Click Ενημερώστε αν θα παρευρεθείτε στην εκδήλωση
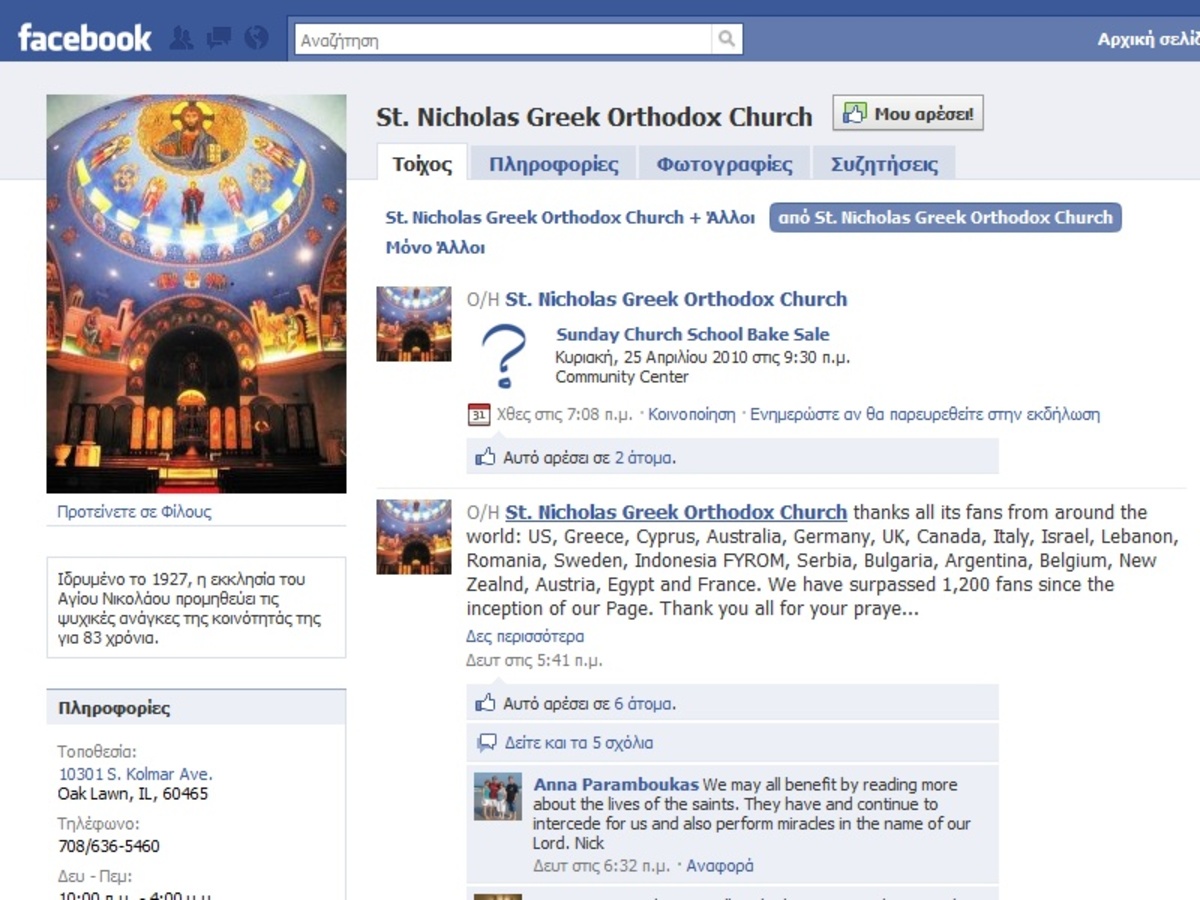The image size is (1200, 900). point(925,414)
